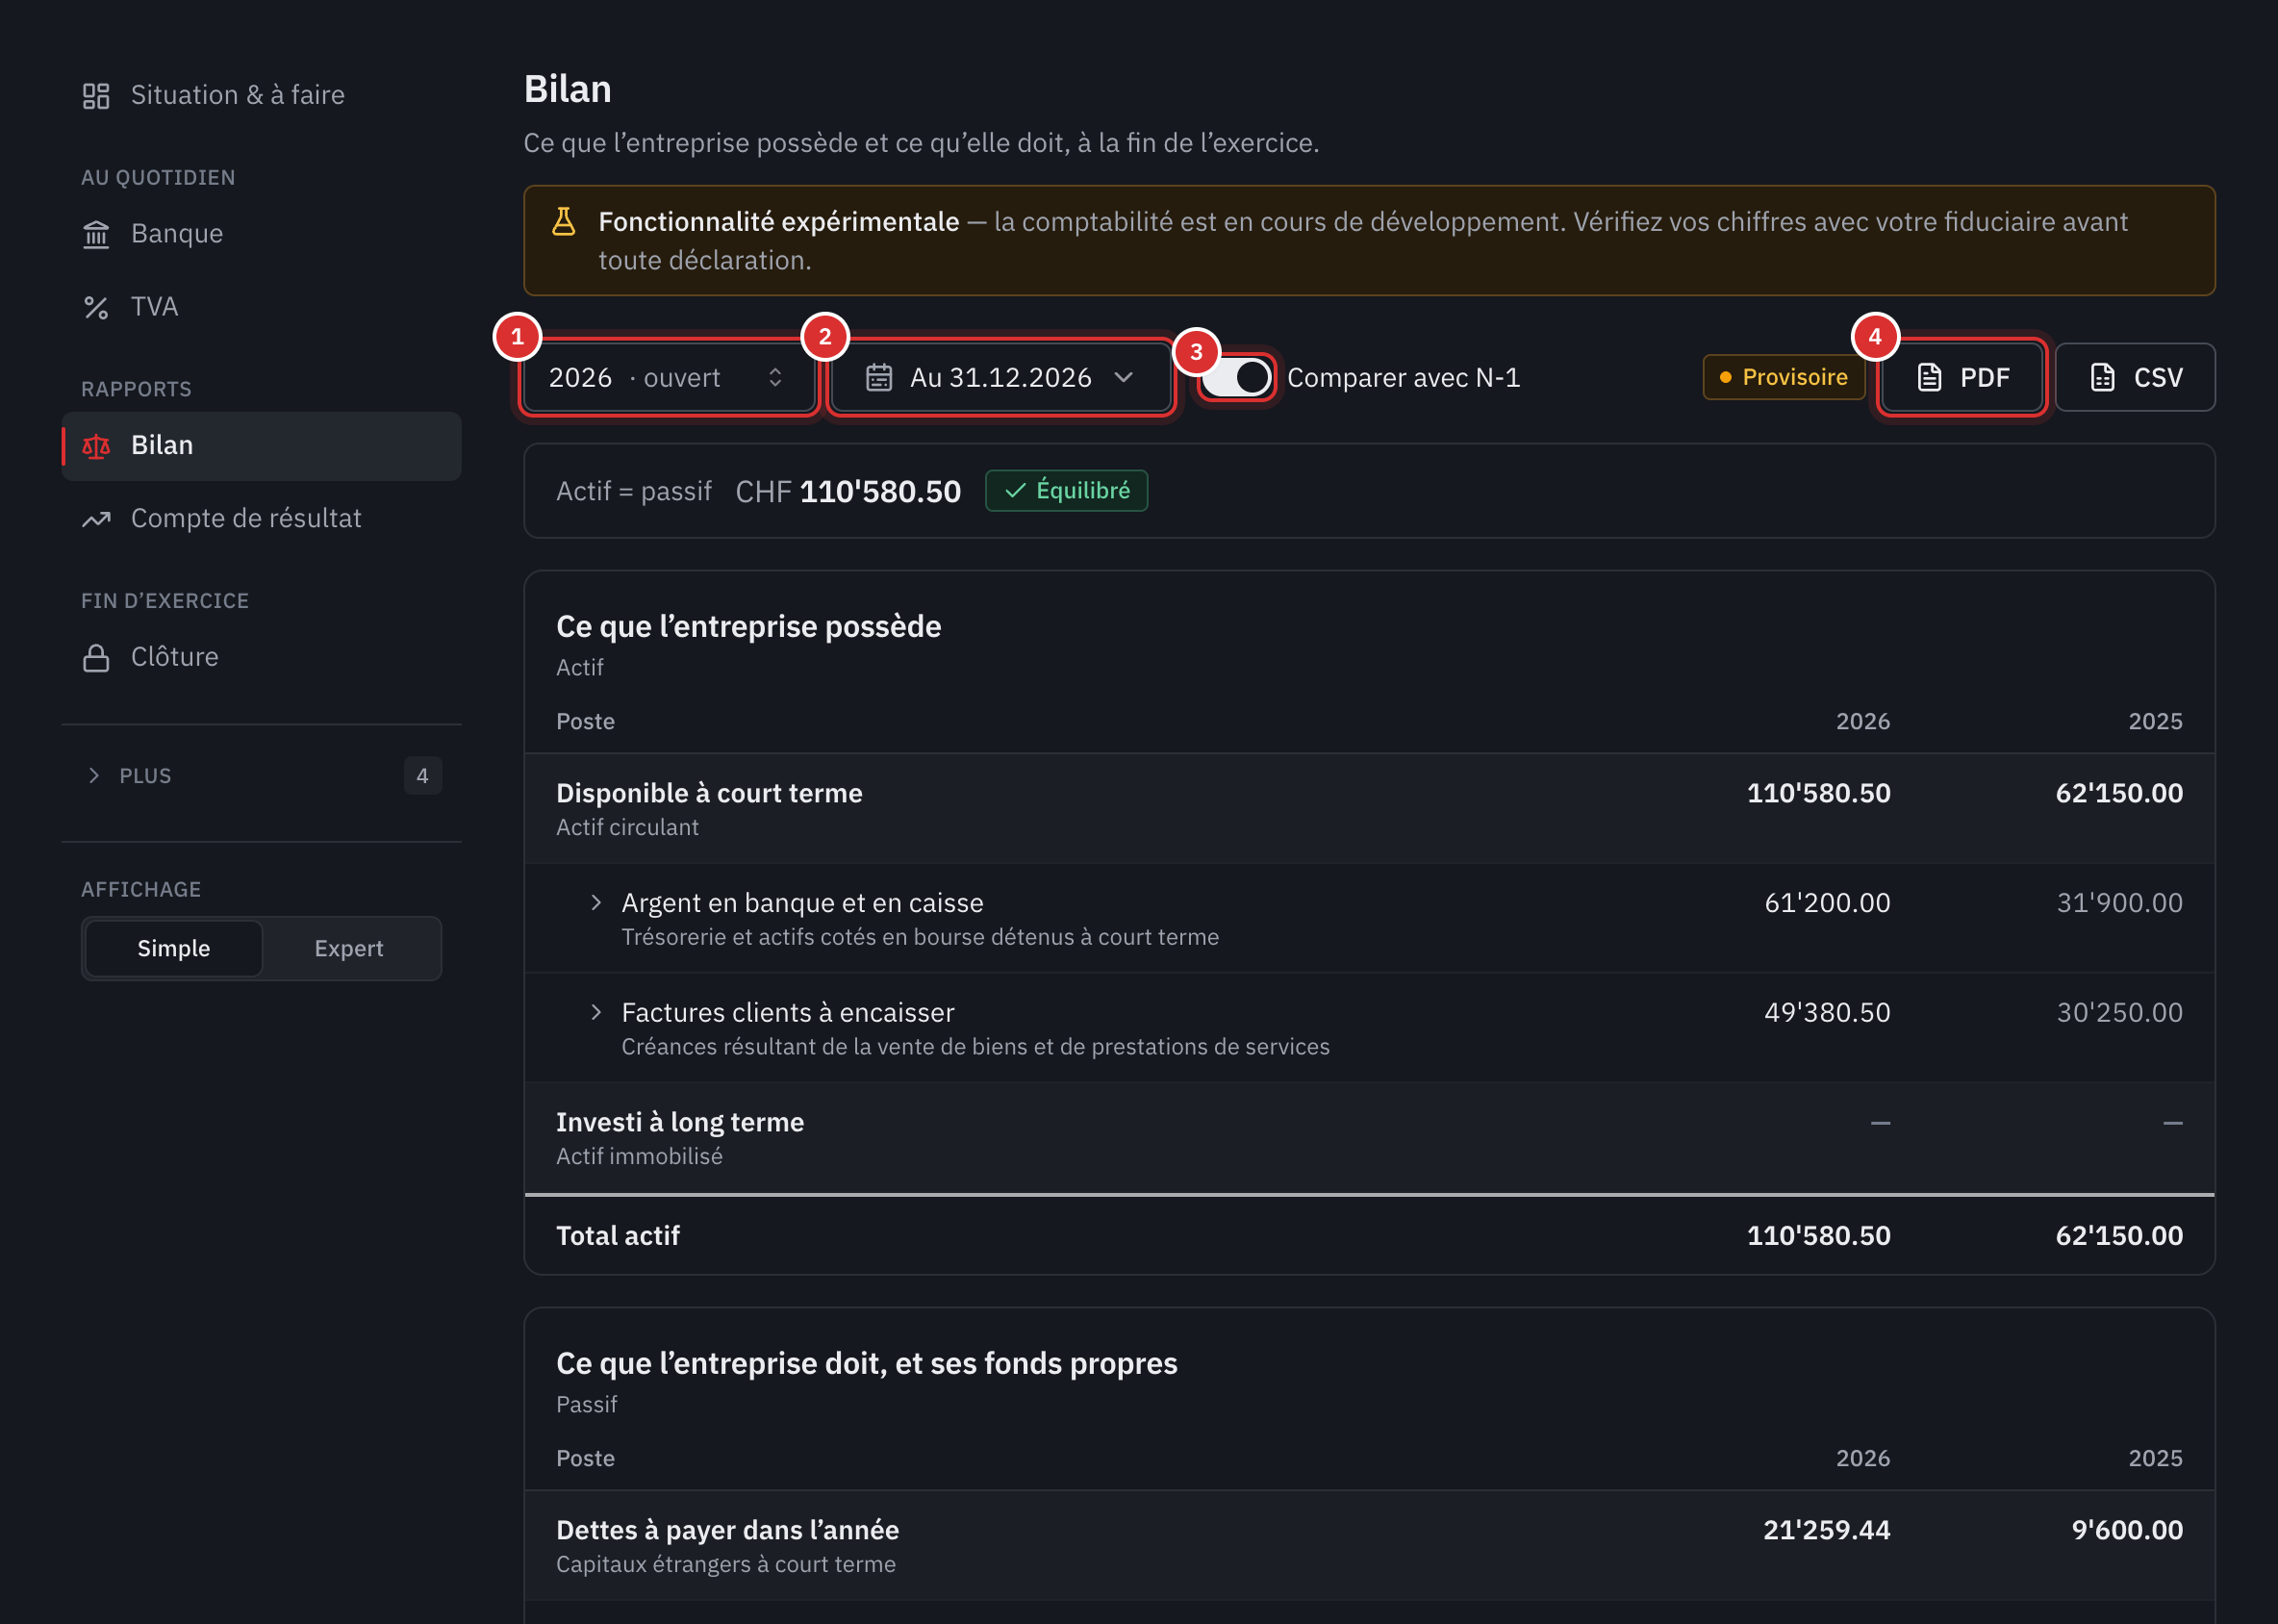This screenshot has width=2278, height=1624.
Task: Open the Au 31.12.2026 date dropdown
Action: pyautogui.click(x=1000, y=377)
